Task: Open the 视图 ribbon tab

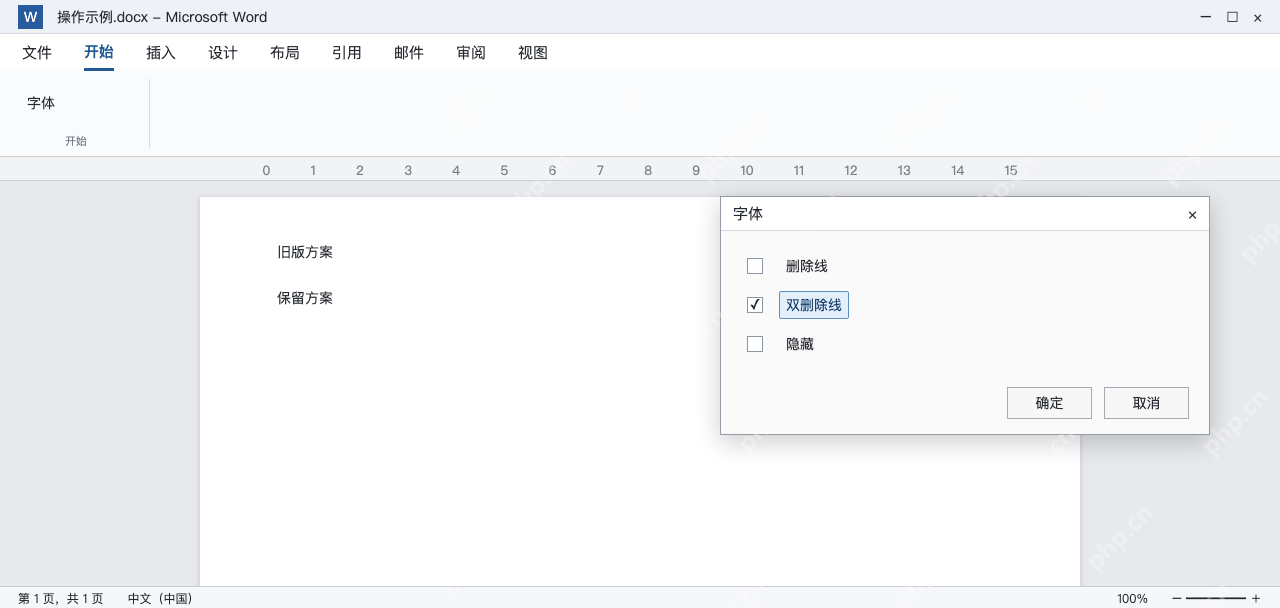Action: (x=533, y=53)
